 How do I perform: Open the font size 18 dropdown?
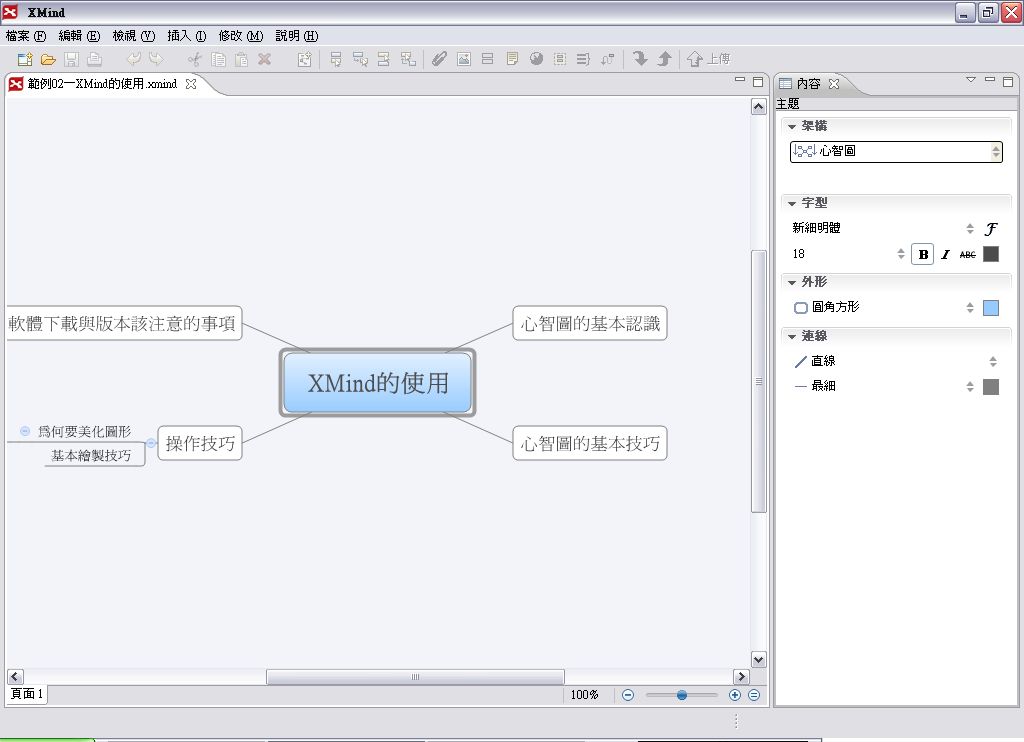pos(848,254)
